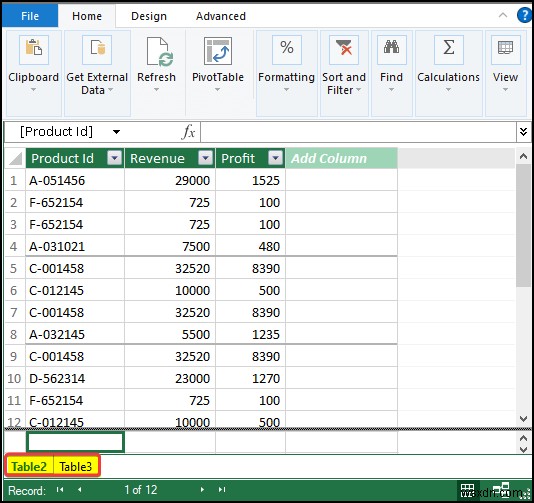Go to previous record in navigator
The image size is (534, 503).
coord(79,489)
